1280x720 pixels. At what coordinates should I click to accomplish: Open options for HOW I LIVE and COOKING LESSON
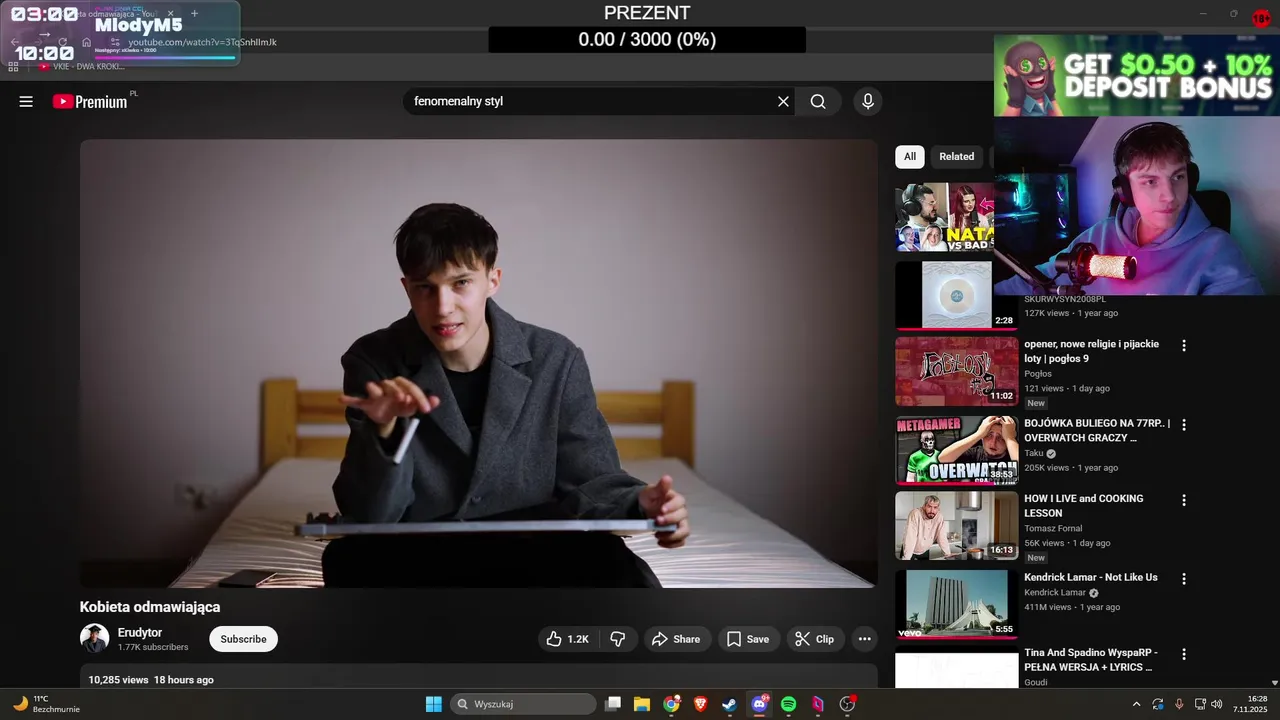click(x=1184, y=499)
